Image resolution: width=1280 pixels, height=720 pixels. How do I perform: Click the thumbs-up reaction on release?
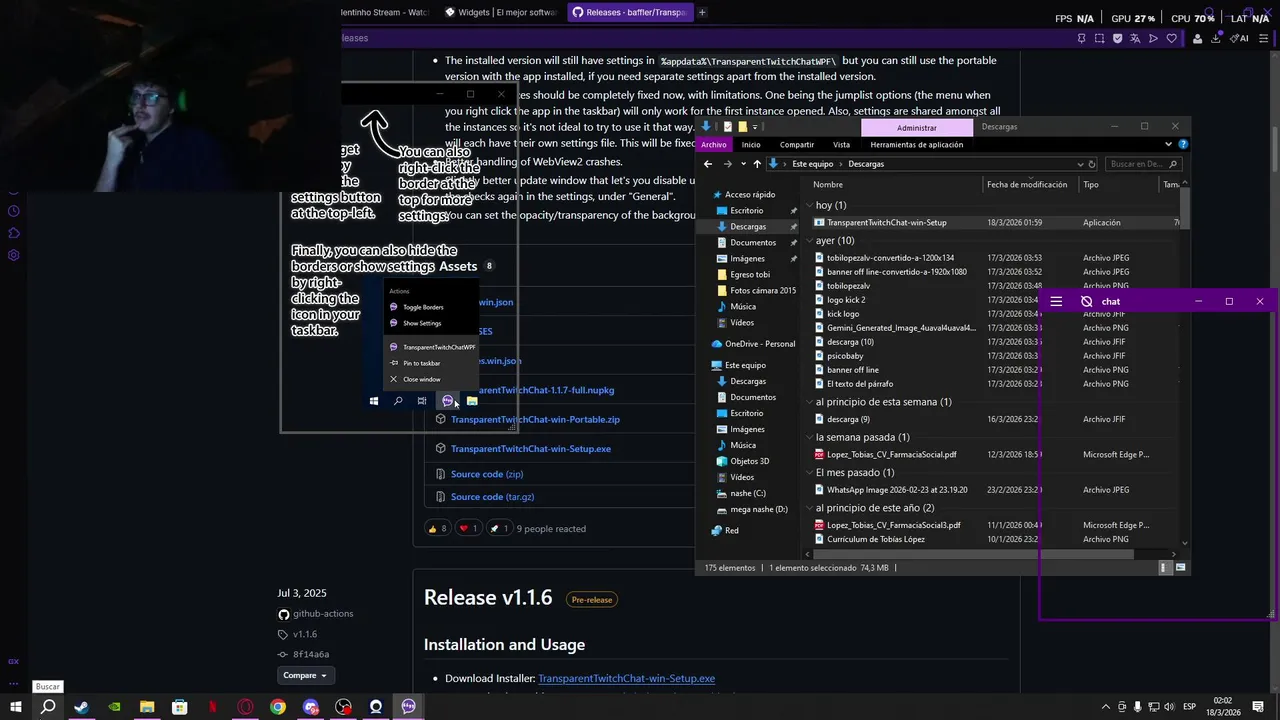pos(437,528)
